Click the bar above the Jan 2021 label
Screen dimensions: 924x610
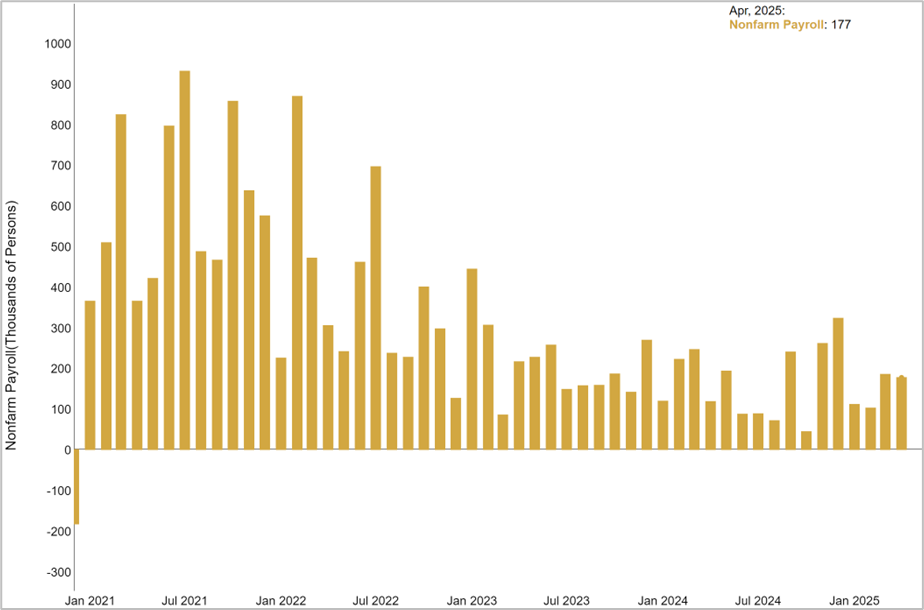click(x=90, y=375)
